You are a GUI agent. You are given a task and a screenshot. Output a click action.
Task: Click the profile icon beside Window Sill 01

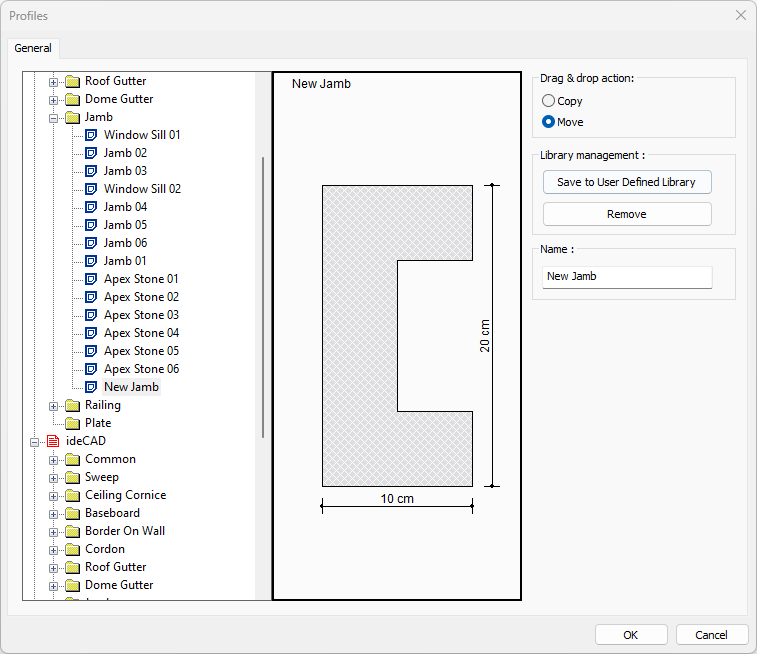pos(91,135)
